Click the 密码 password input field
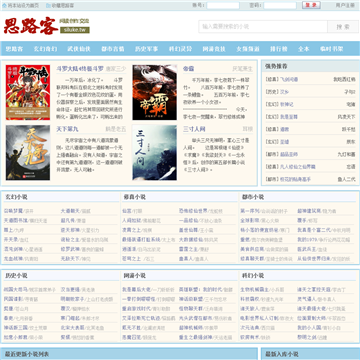 click(x=280, y=5)
